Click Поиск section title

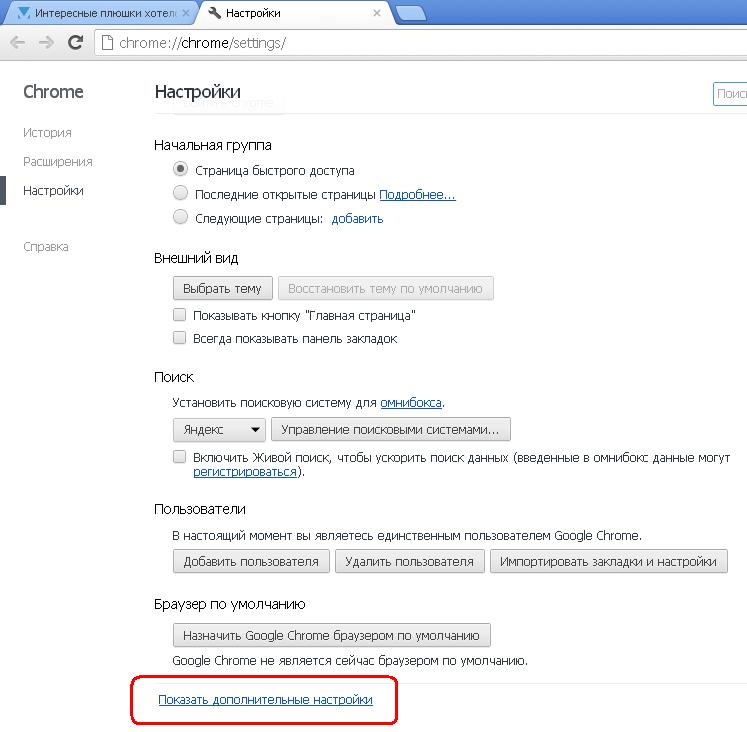click(x=174, y=377)
